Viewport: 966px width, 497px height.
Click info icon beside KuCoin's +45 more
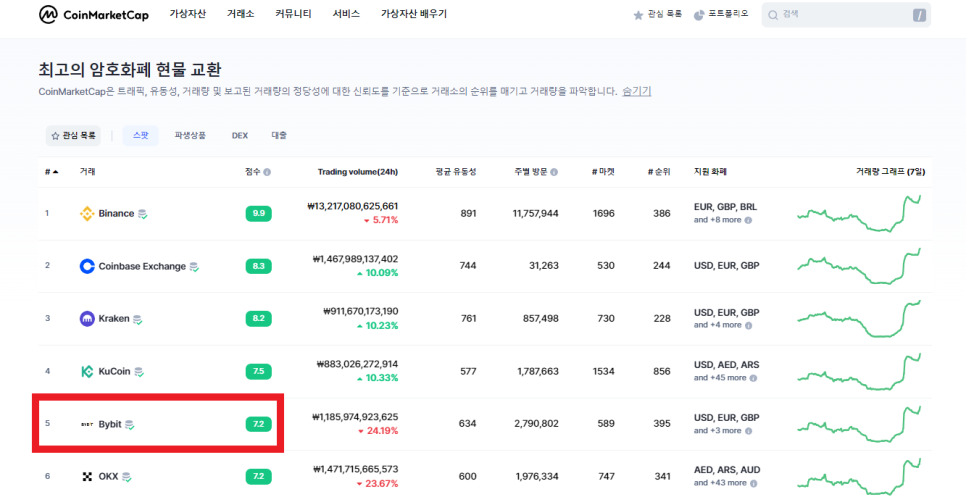click(x=753, y=378)
